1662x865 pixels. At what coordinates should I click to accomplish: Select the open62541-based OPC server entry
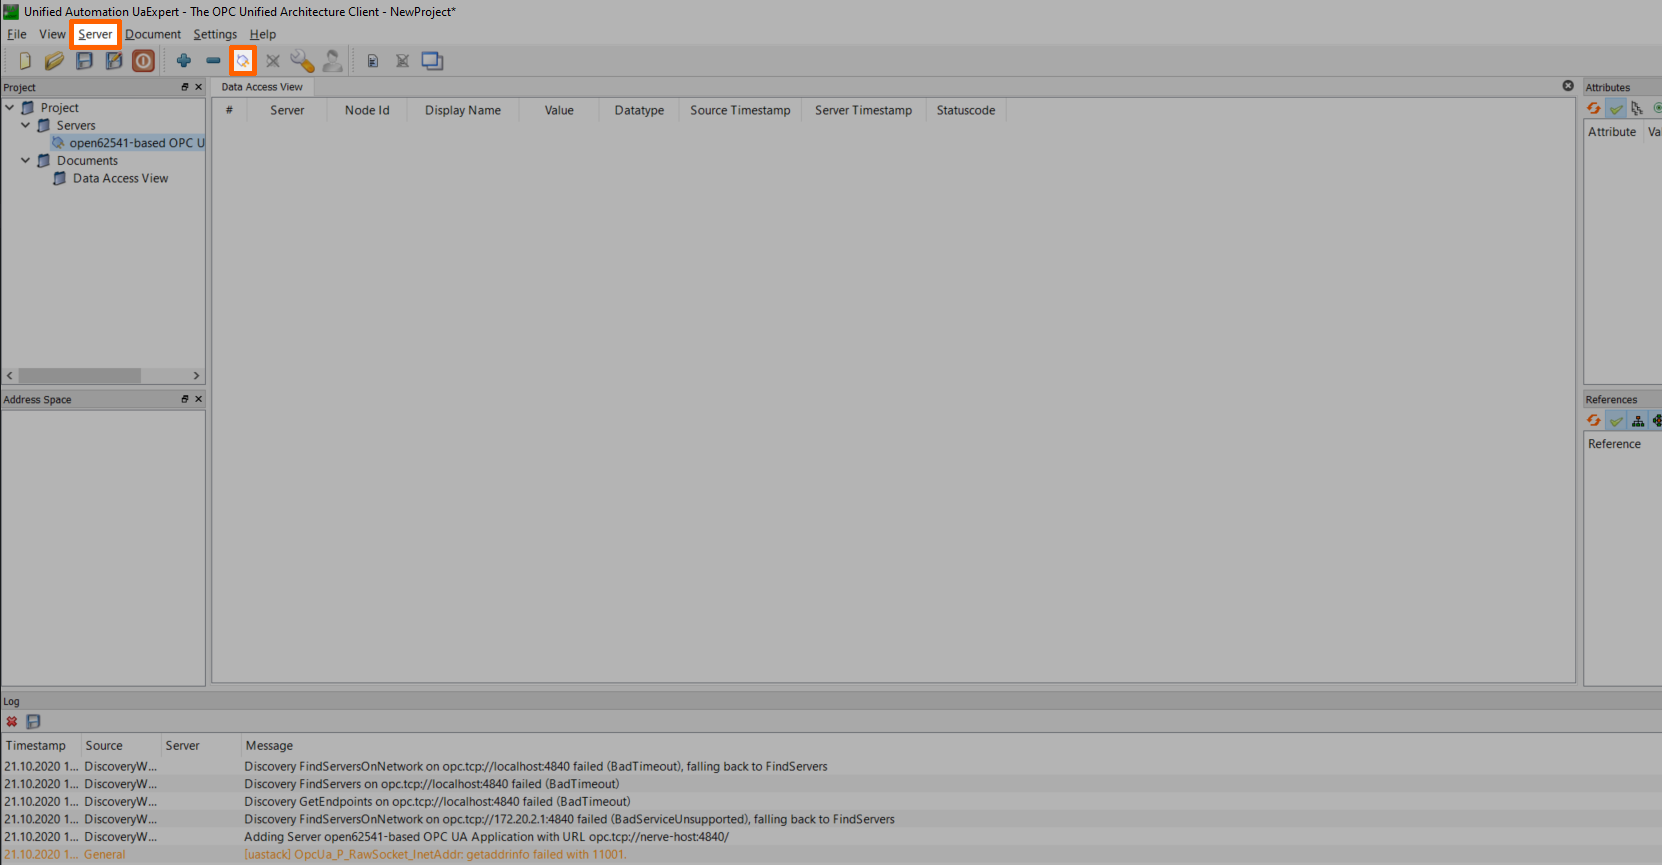tap(135, 143)
